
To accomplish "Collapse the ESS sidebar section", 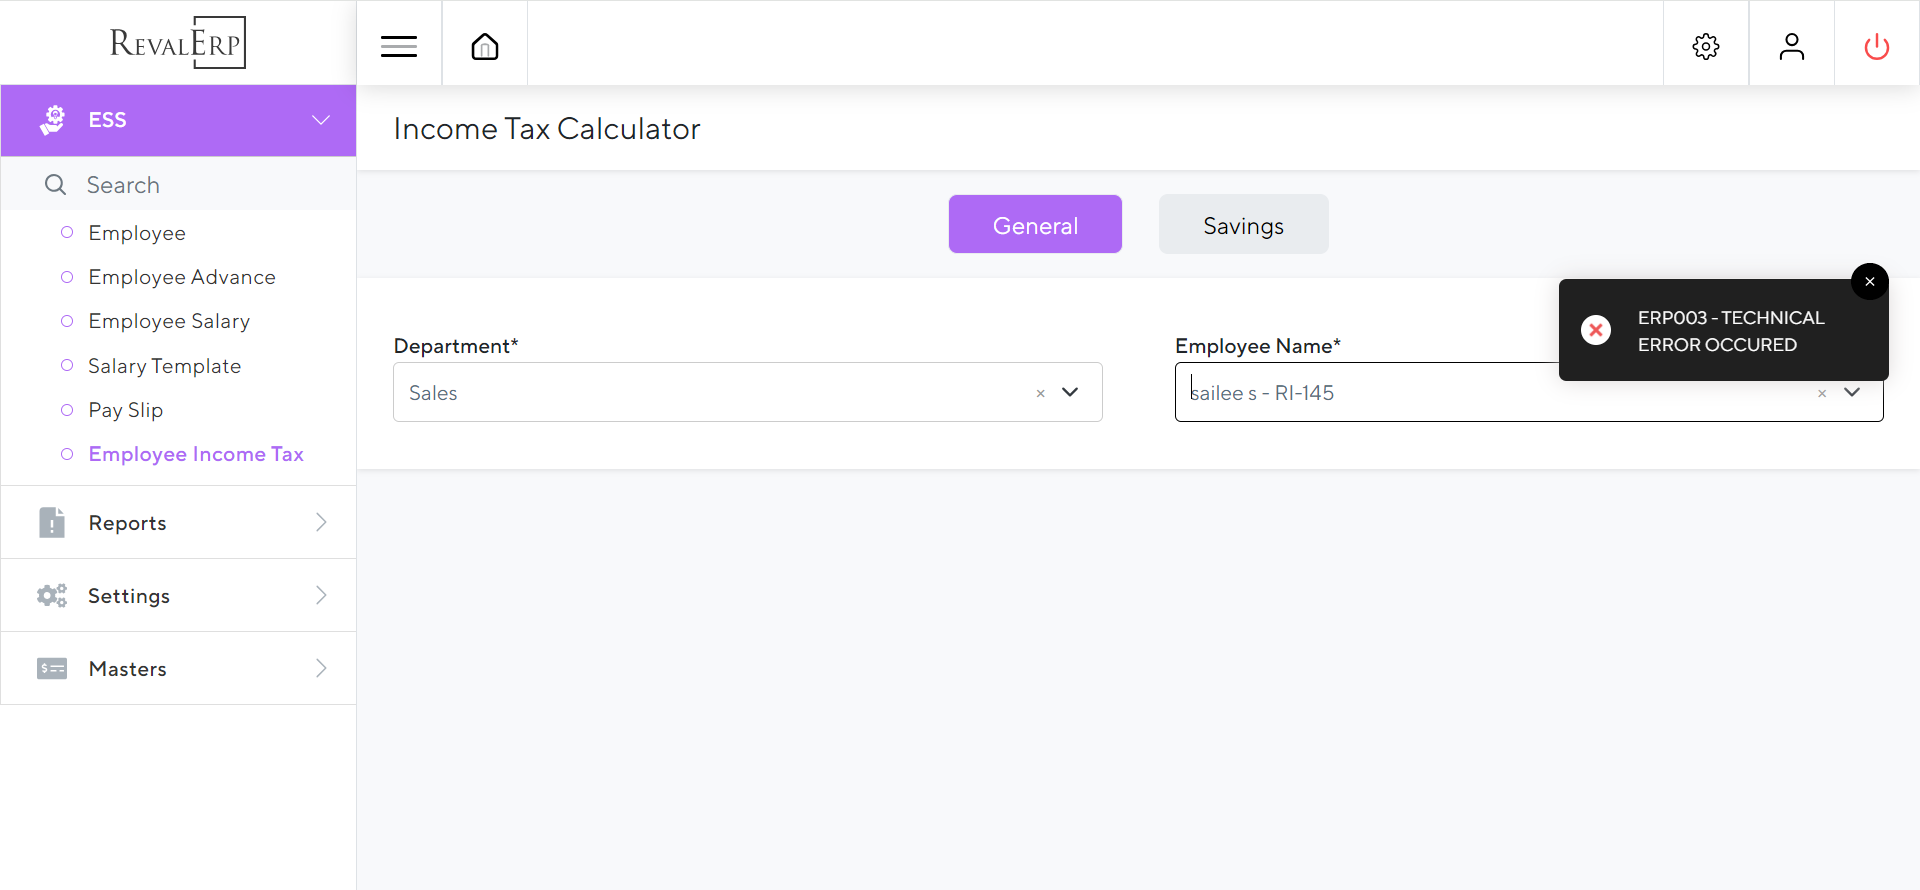I will pos(320,120).
